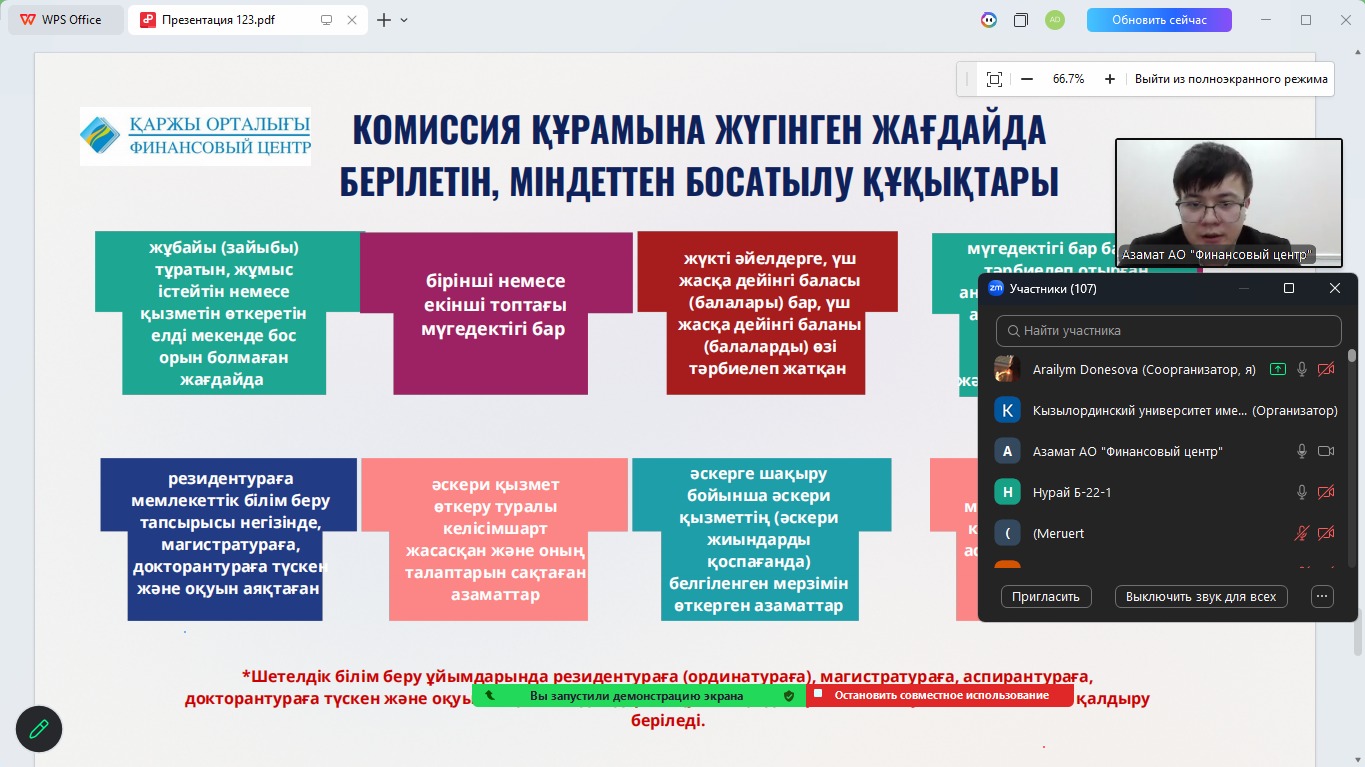Toggle microphone for Нурай Б-22-1
This screenshot has width=1365, height=767.
[x=1302, y=492]
